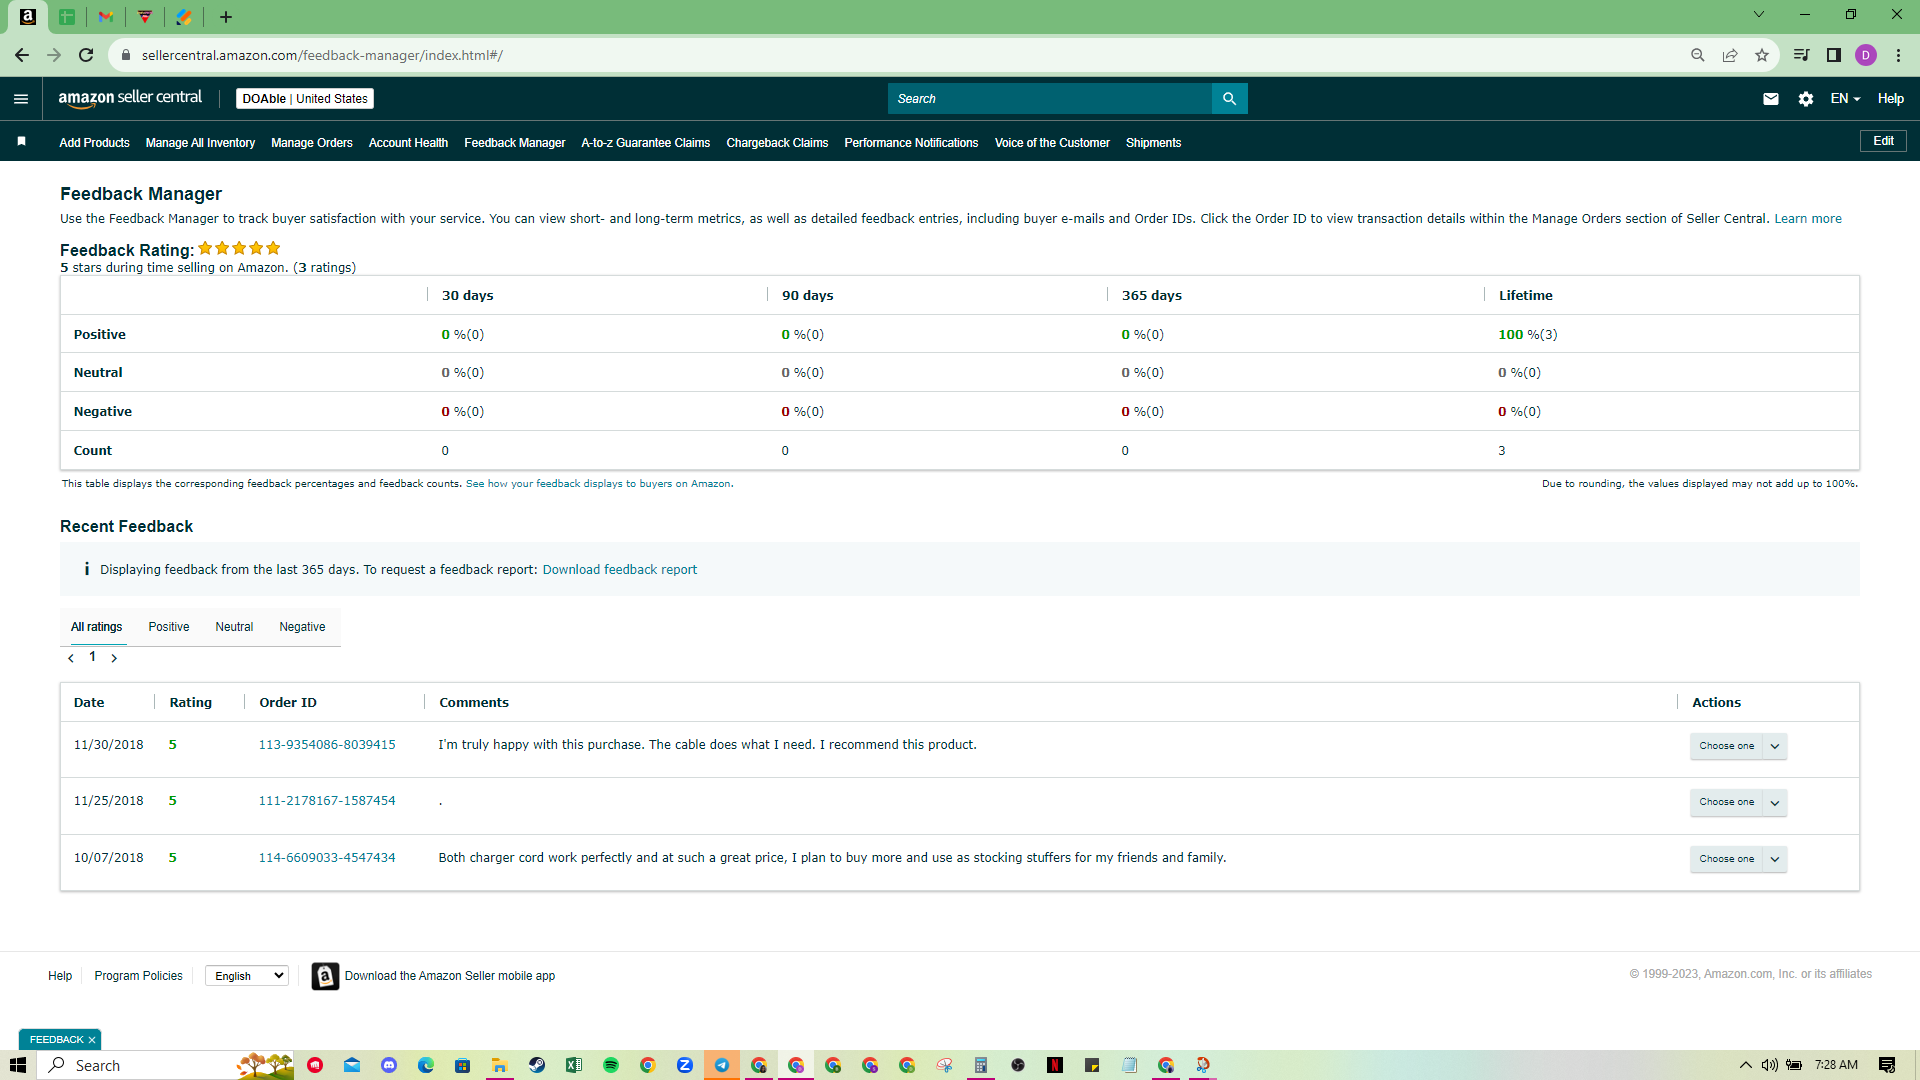Open order 111-2178167-1587454
This screenshot has height=1080, width=1920.
[x=327, y=801]
